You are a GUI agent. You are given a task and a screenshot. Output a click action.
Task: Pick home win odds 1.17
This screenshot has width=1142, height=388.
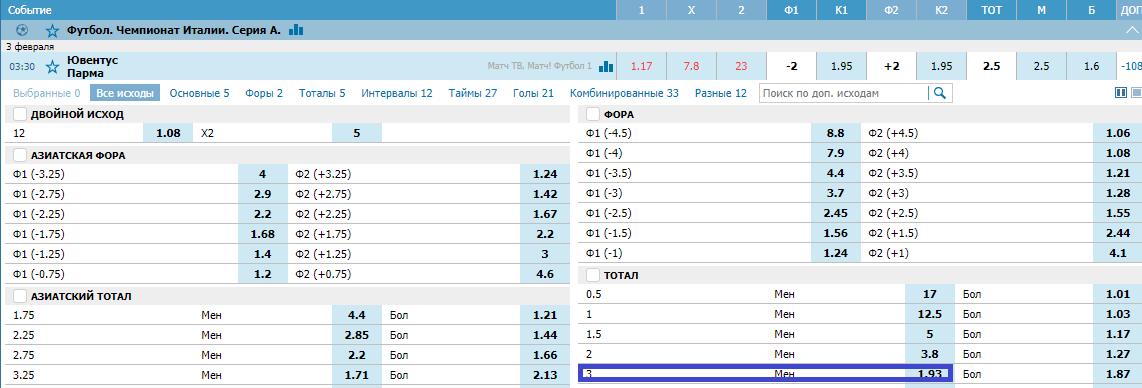[x=641, y=66]
